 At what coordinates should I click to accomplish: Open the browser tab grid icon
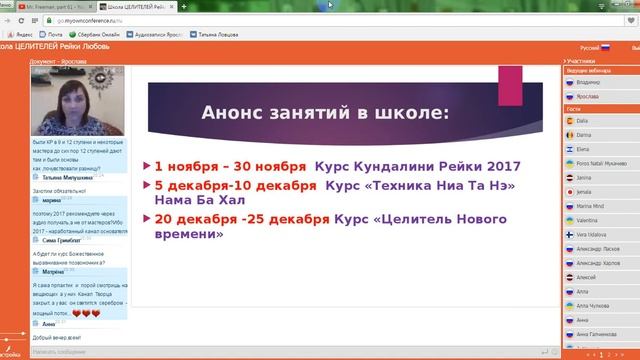pos(35,20)
